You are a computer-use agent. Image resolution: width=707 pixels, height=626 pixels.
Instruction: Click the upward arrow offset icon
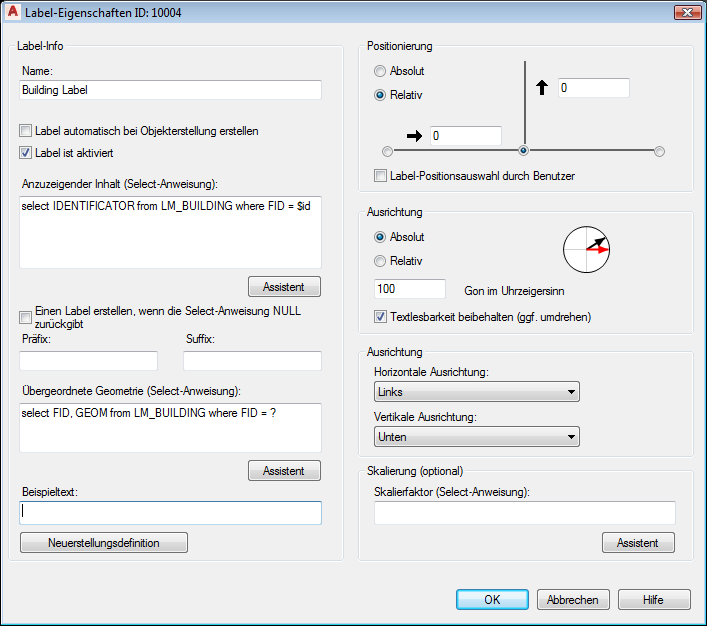point(542,87)
